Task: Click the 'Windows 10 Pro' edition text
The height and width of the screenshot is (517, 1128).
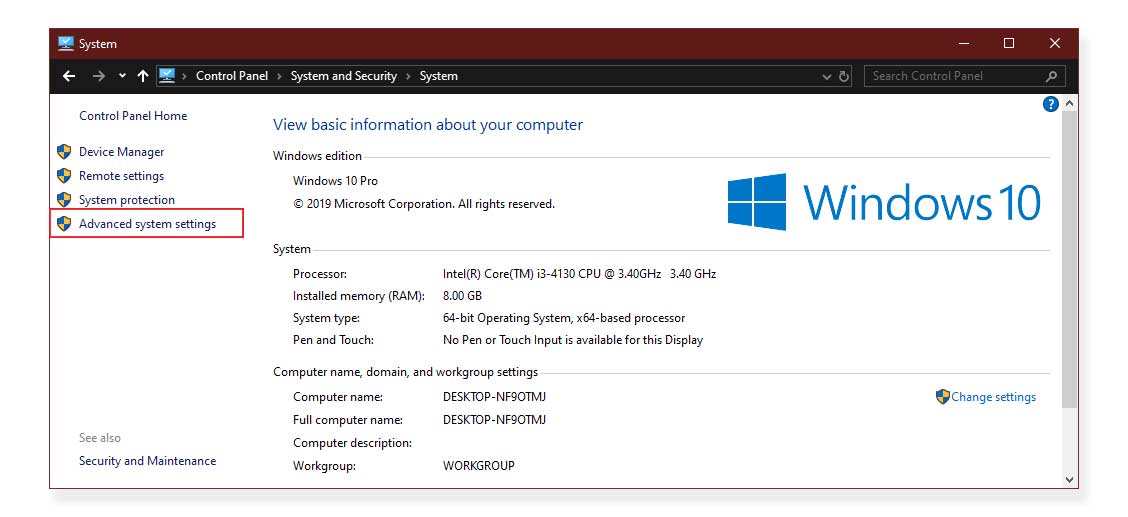Action: pyautogui.click(x=335, y=180)
